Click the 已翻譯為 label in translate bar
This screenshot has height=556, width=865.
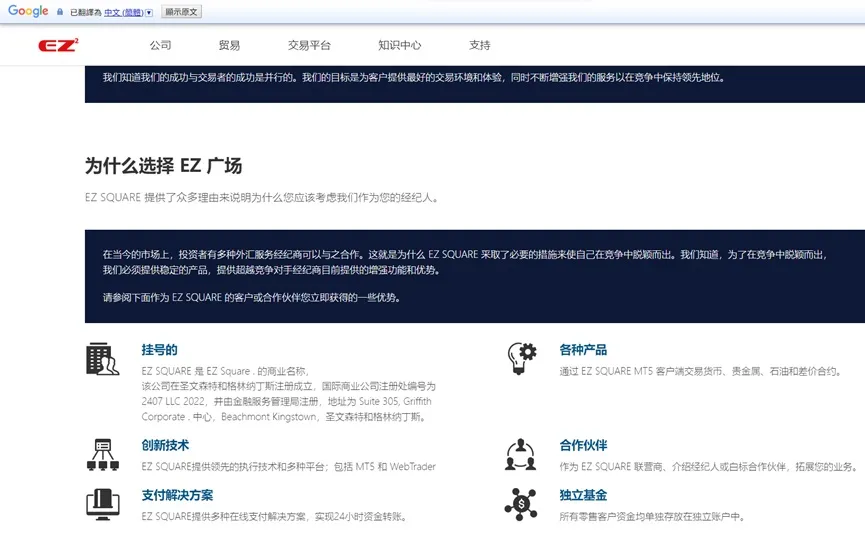point(86,12)
